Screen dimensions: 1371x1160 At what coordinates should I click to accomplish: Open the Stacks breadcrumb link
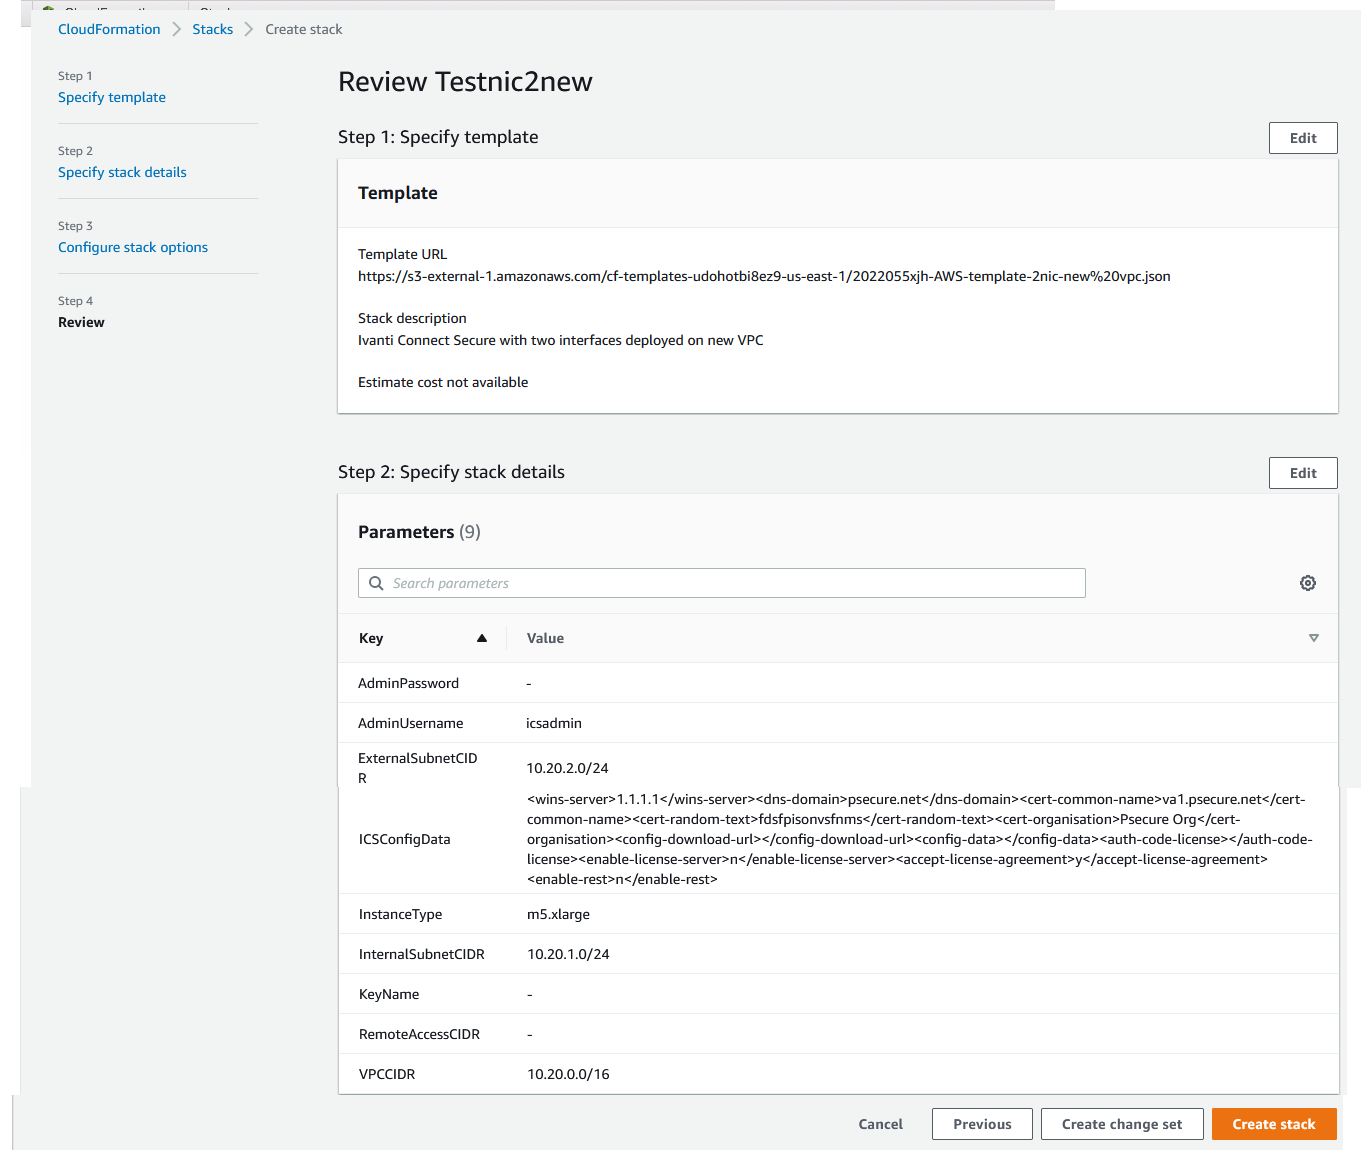(213, 29)
